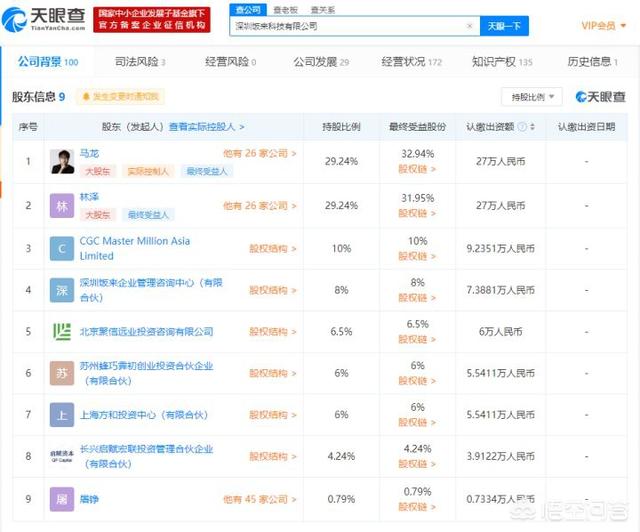The height and width of the screenshot is (532, 640).
Task: Open the 历史信息 tab
Action: (x=592, y=62)
